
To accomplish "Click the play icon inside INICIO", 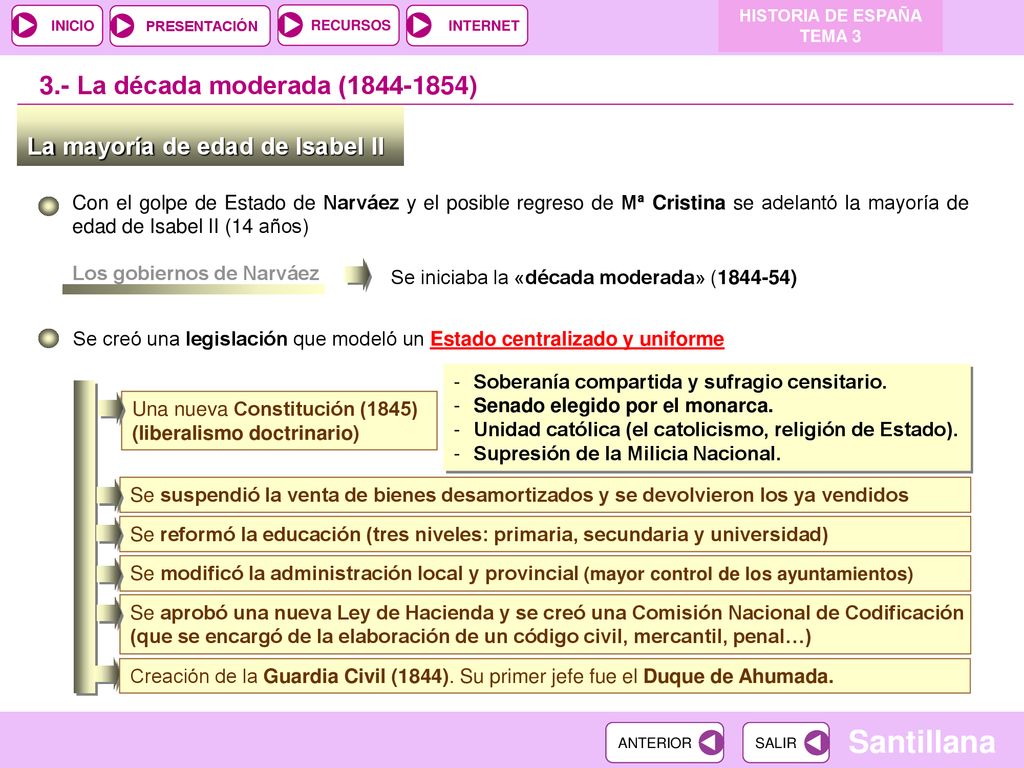I will click(26, 25).
